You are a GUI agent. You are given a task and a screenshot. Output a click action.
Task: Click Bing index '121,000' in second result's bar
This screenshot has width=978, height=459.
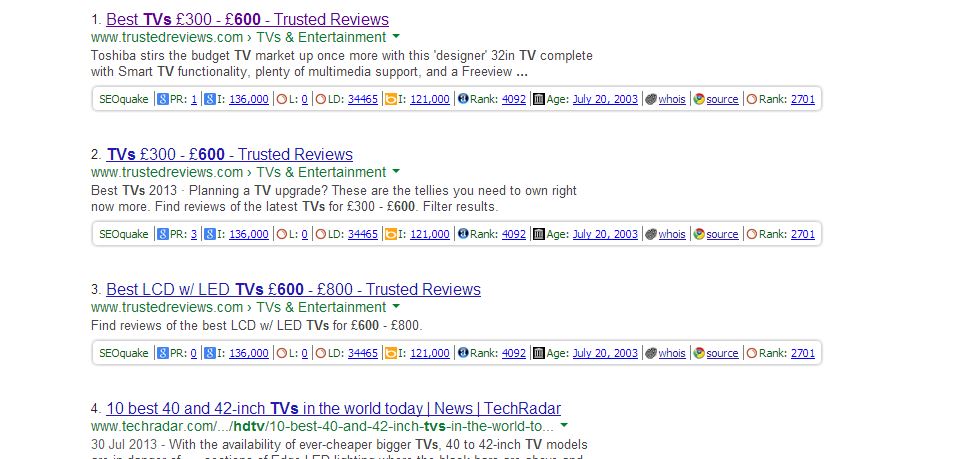tap(430, 234)
